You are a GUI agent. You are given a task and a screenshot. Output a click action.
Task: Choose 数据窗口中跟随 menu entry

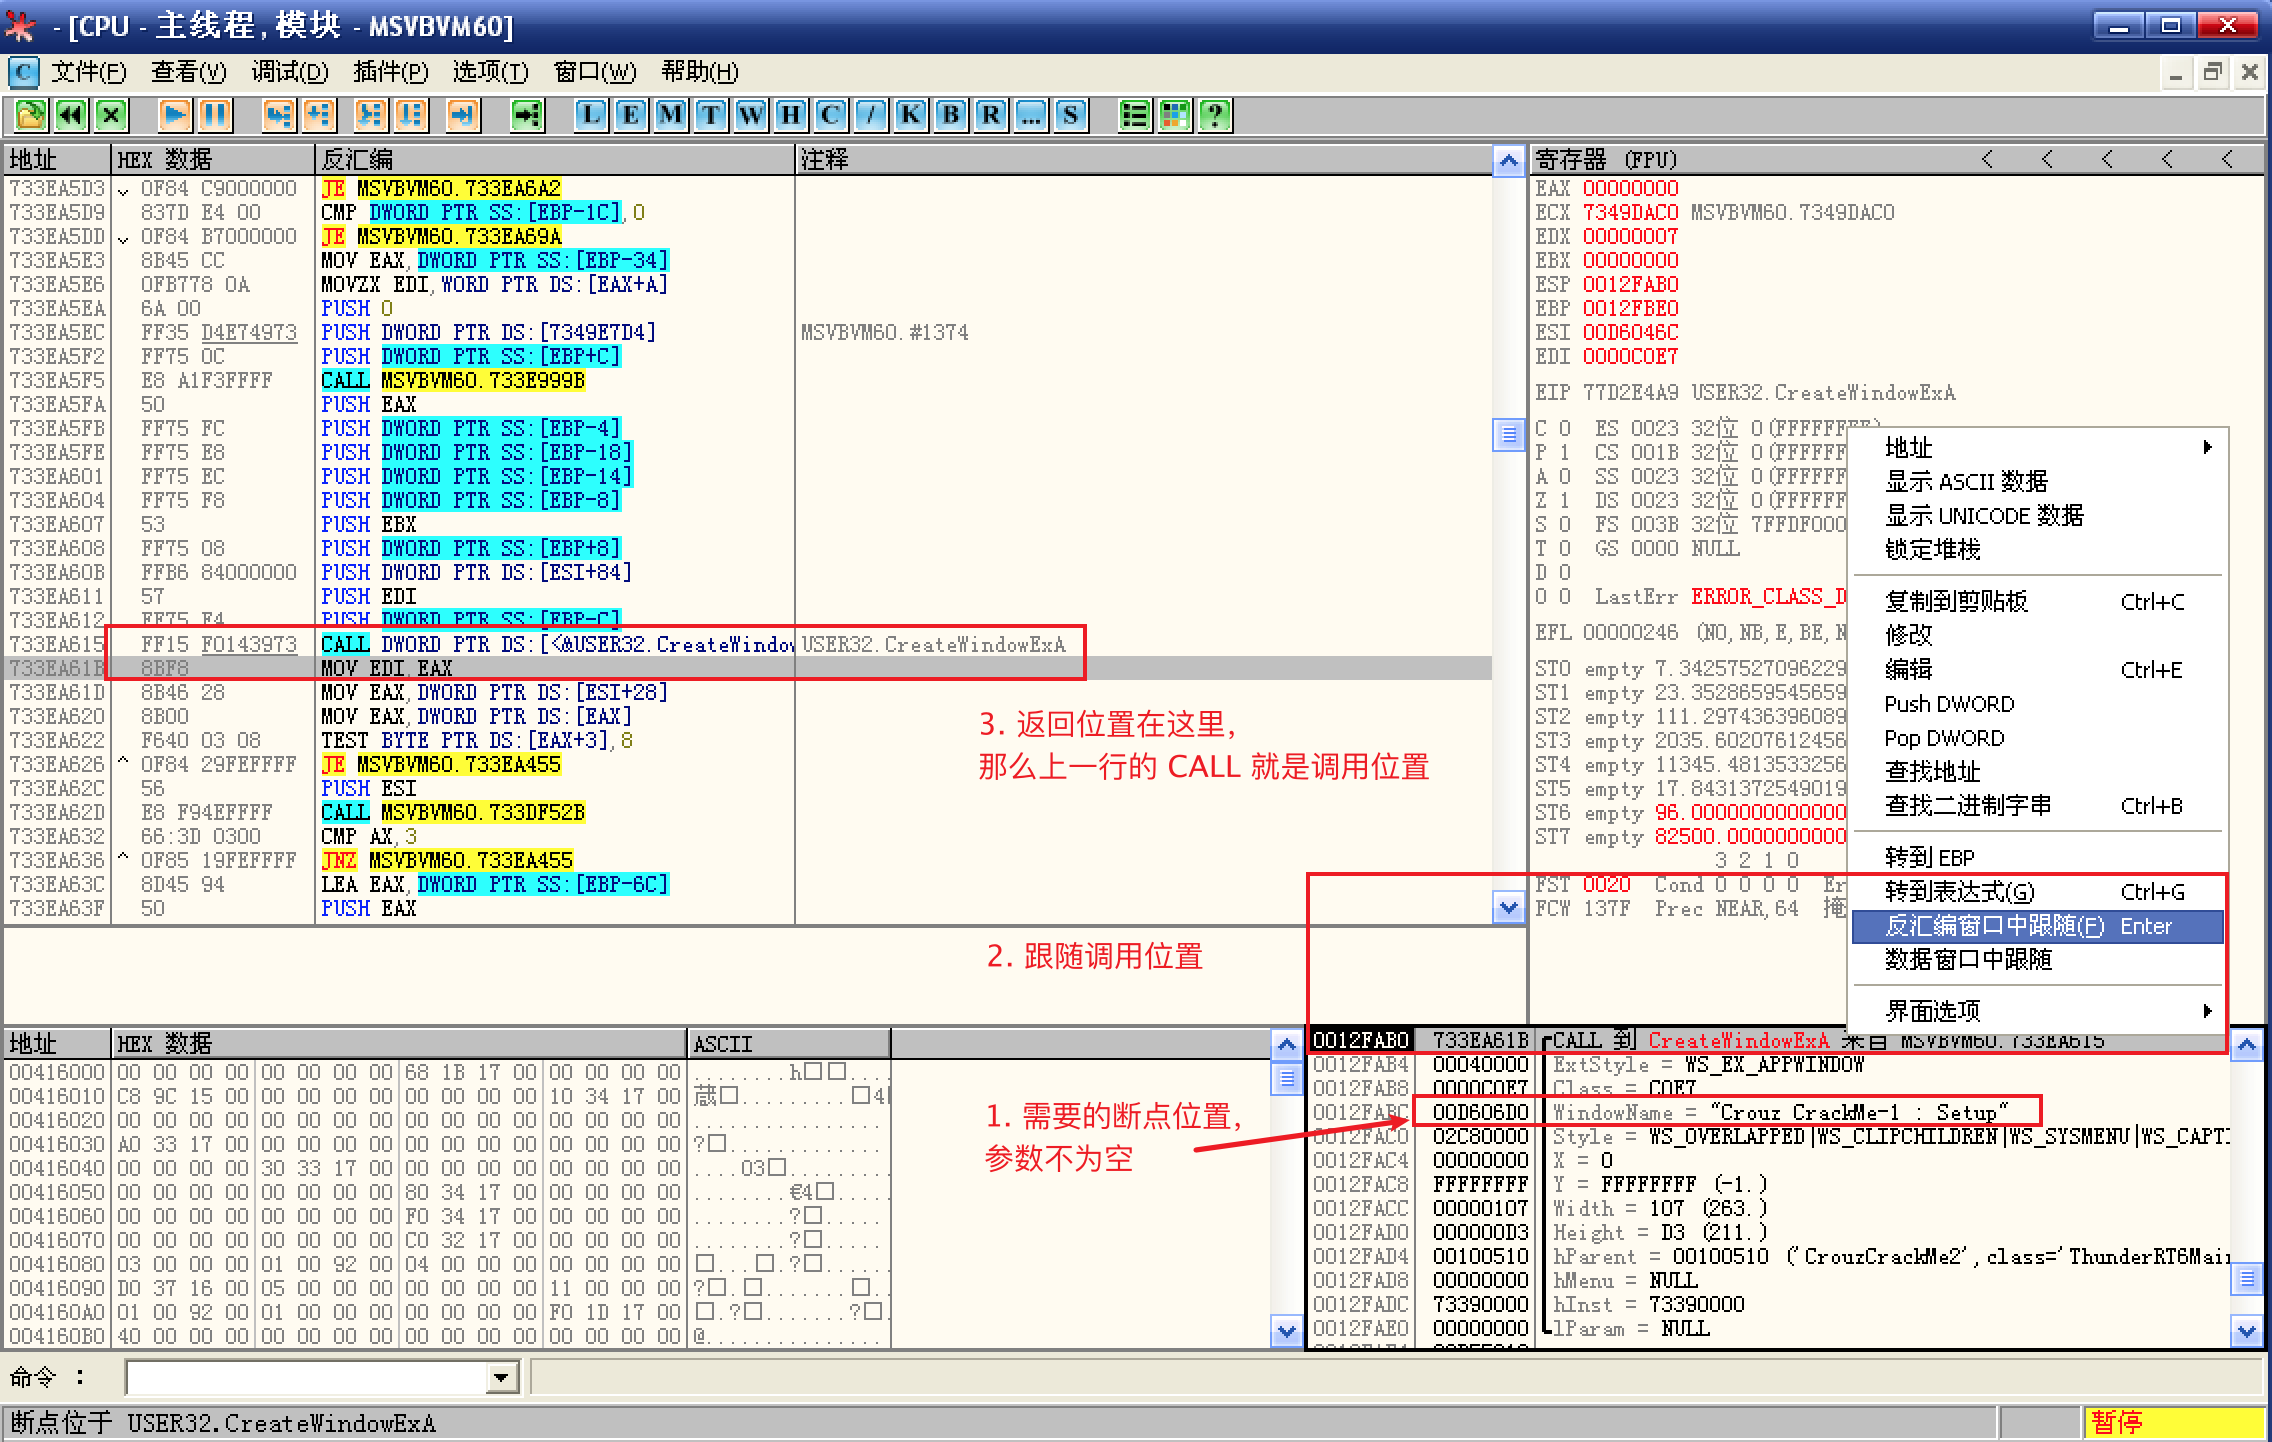point(1968,960)
